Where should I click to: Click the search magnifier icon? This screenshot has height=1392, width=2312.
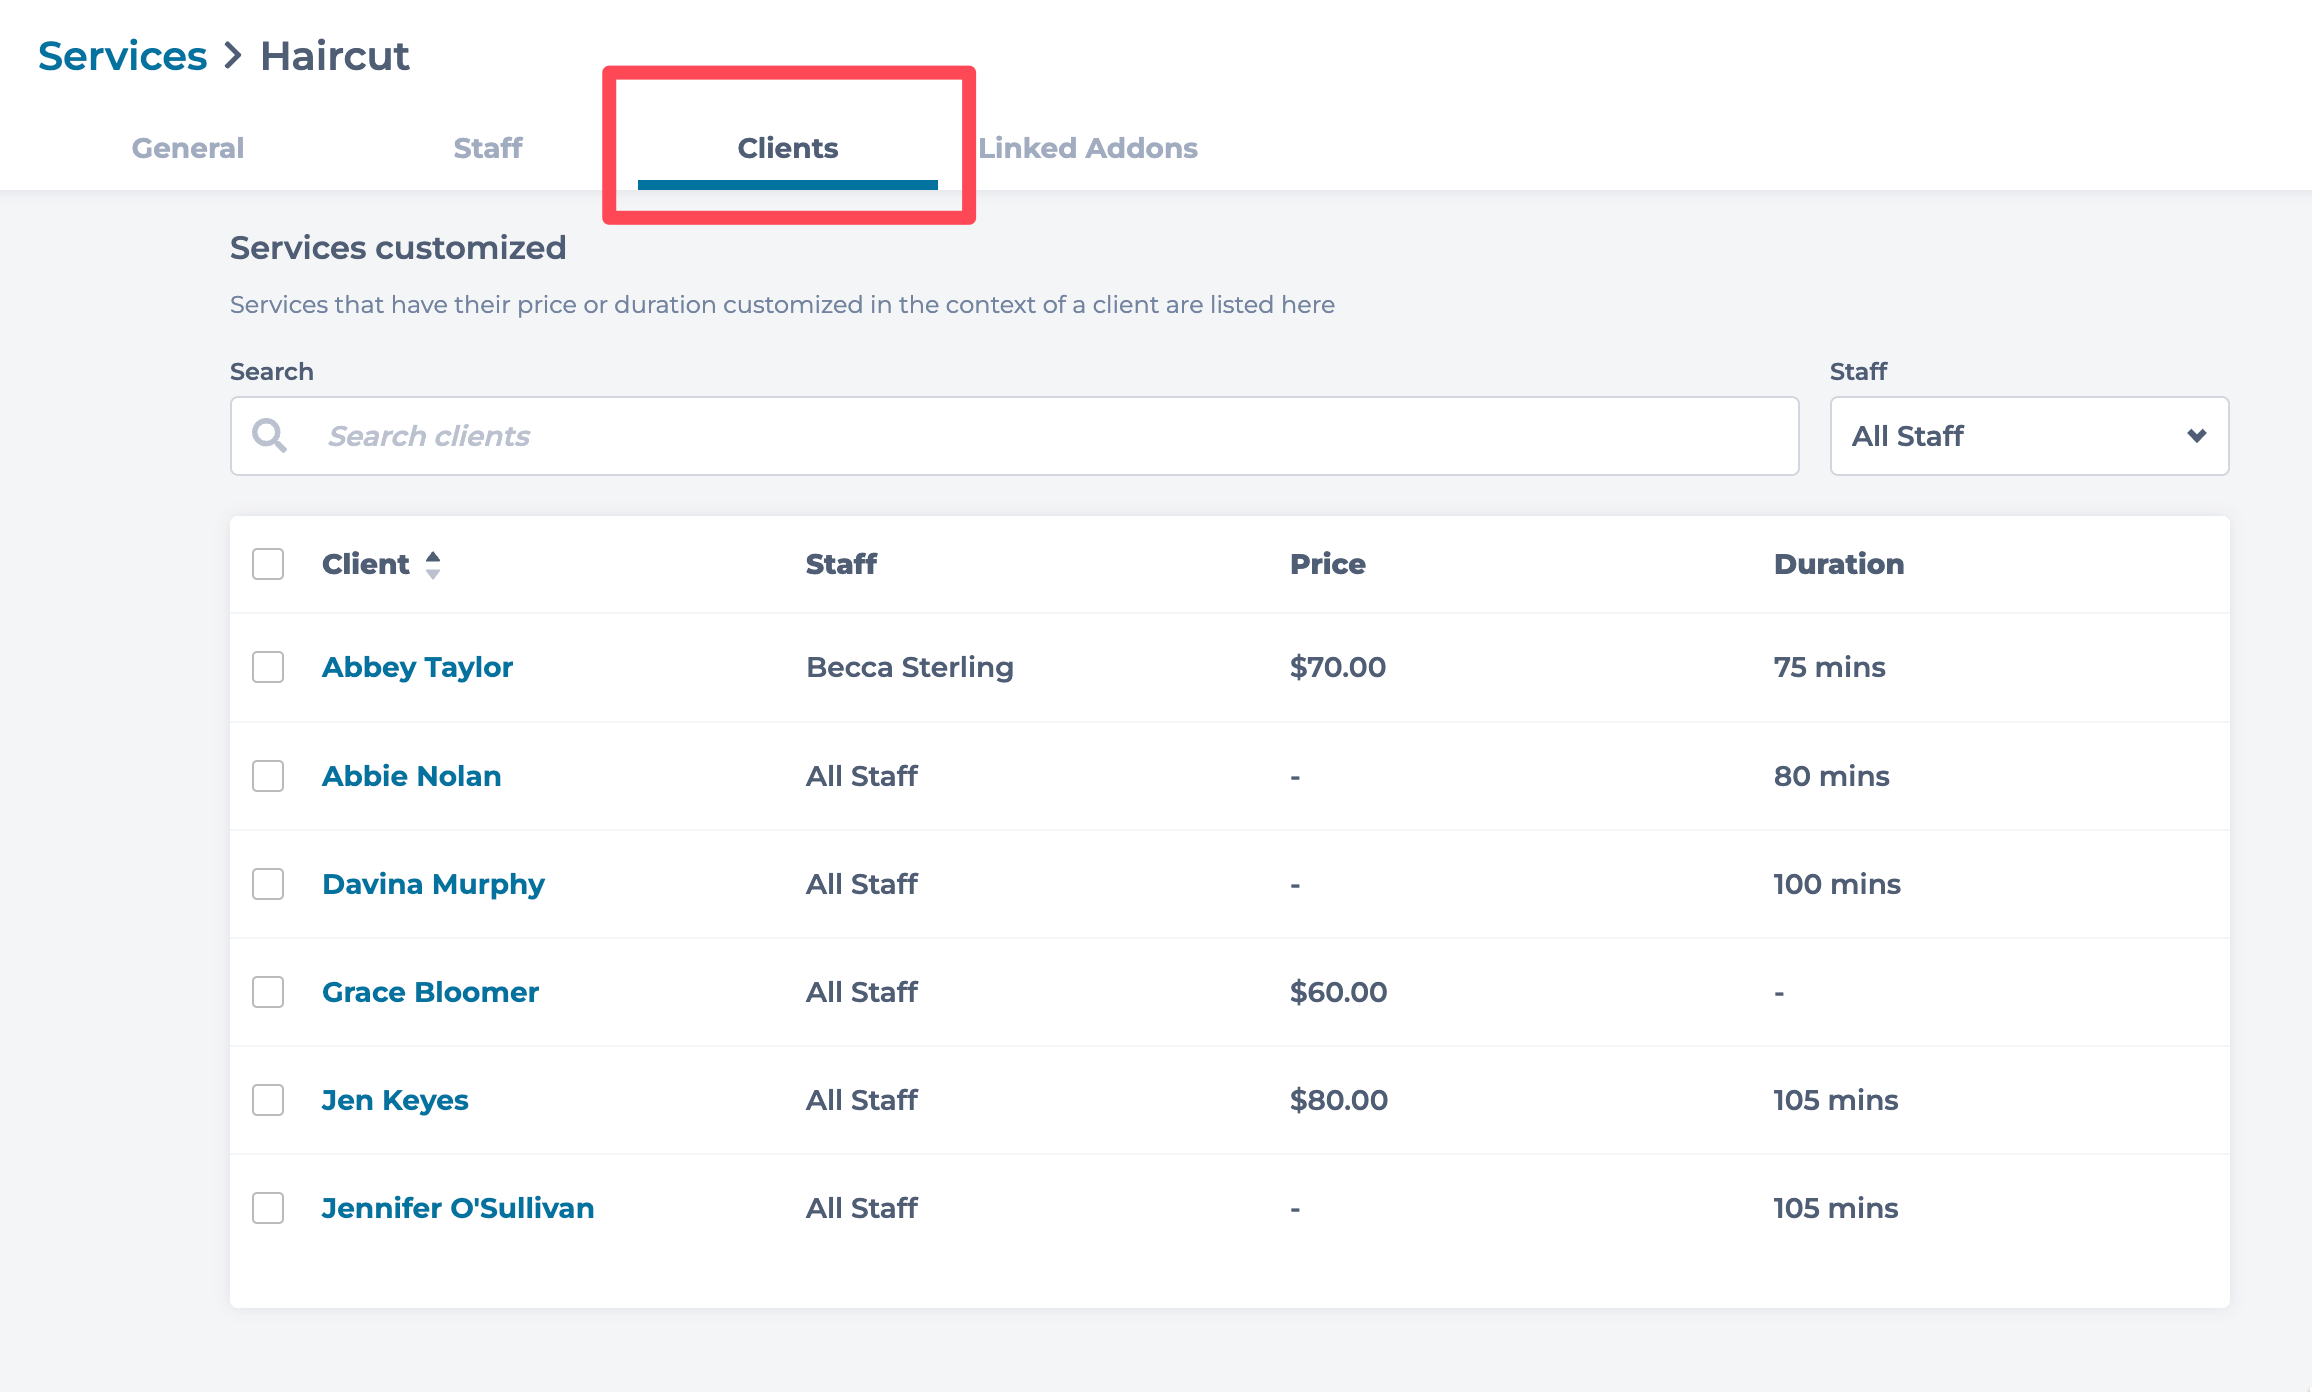coord(269,436)
